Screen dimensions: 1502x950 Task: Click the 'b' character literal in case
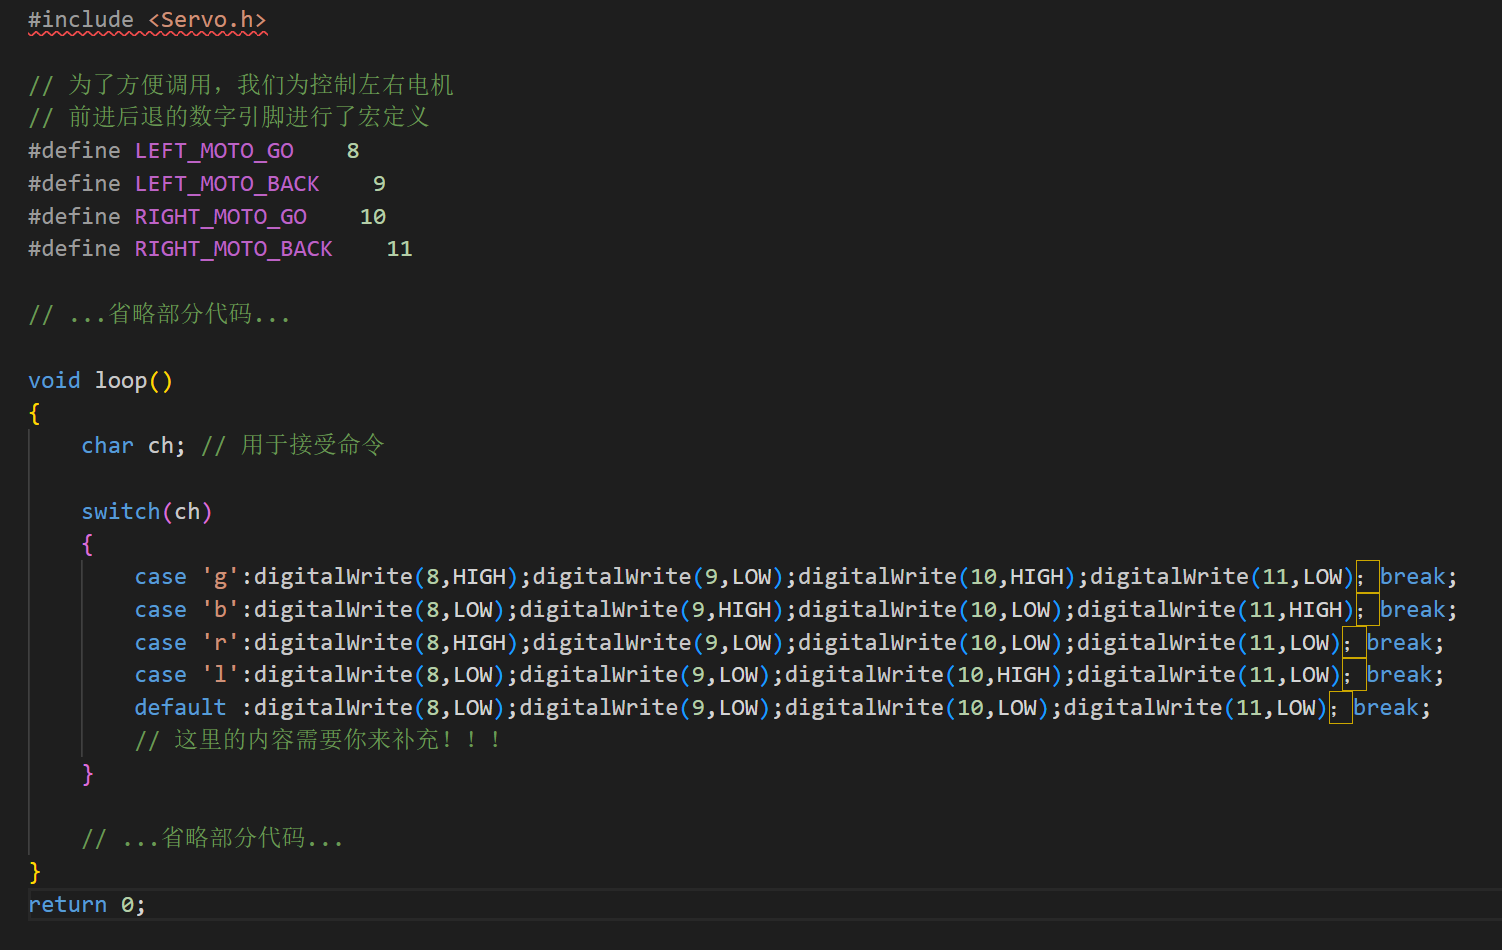pos(220,610)
